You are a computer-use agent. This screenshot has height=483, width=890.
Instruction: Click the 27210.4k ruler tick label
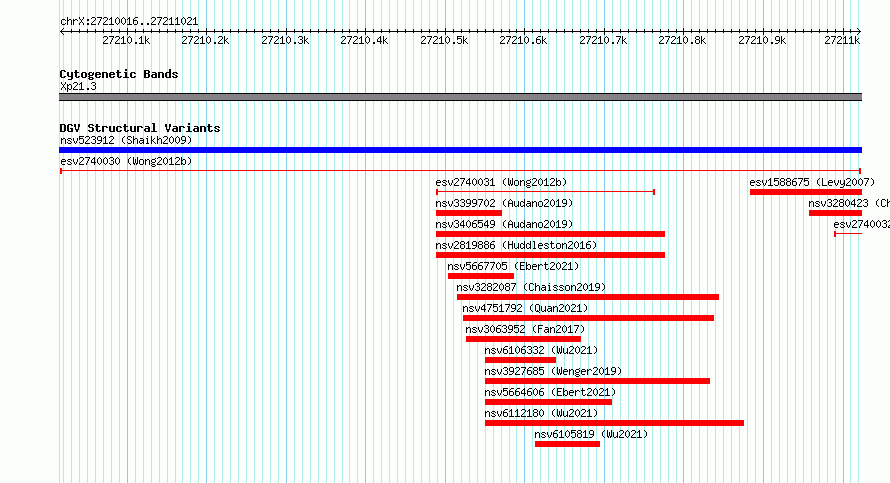364,40
